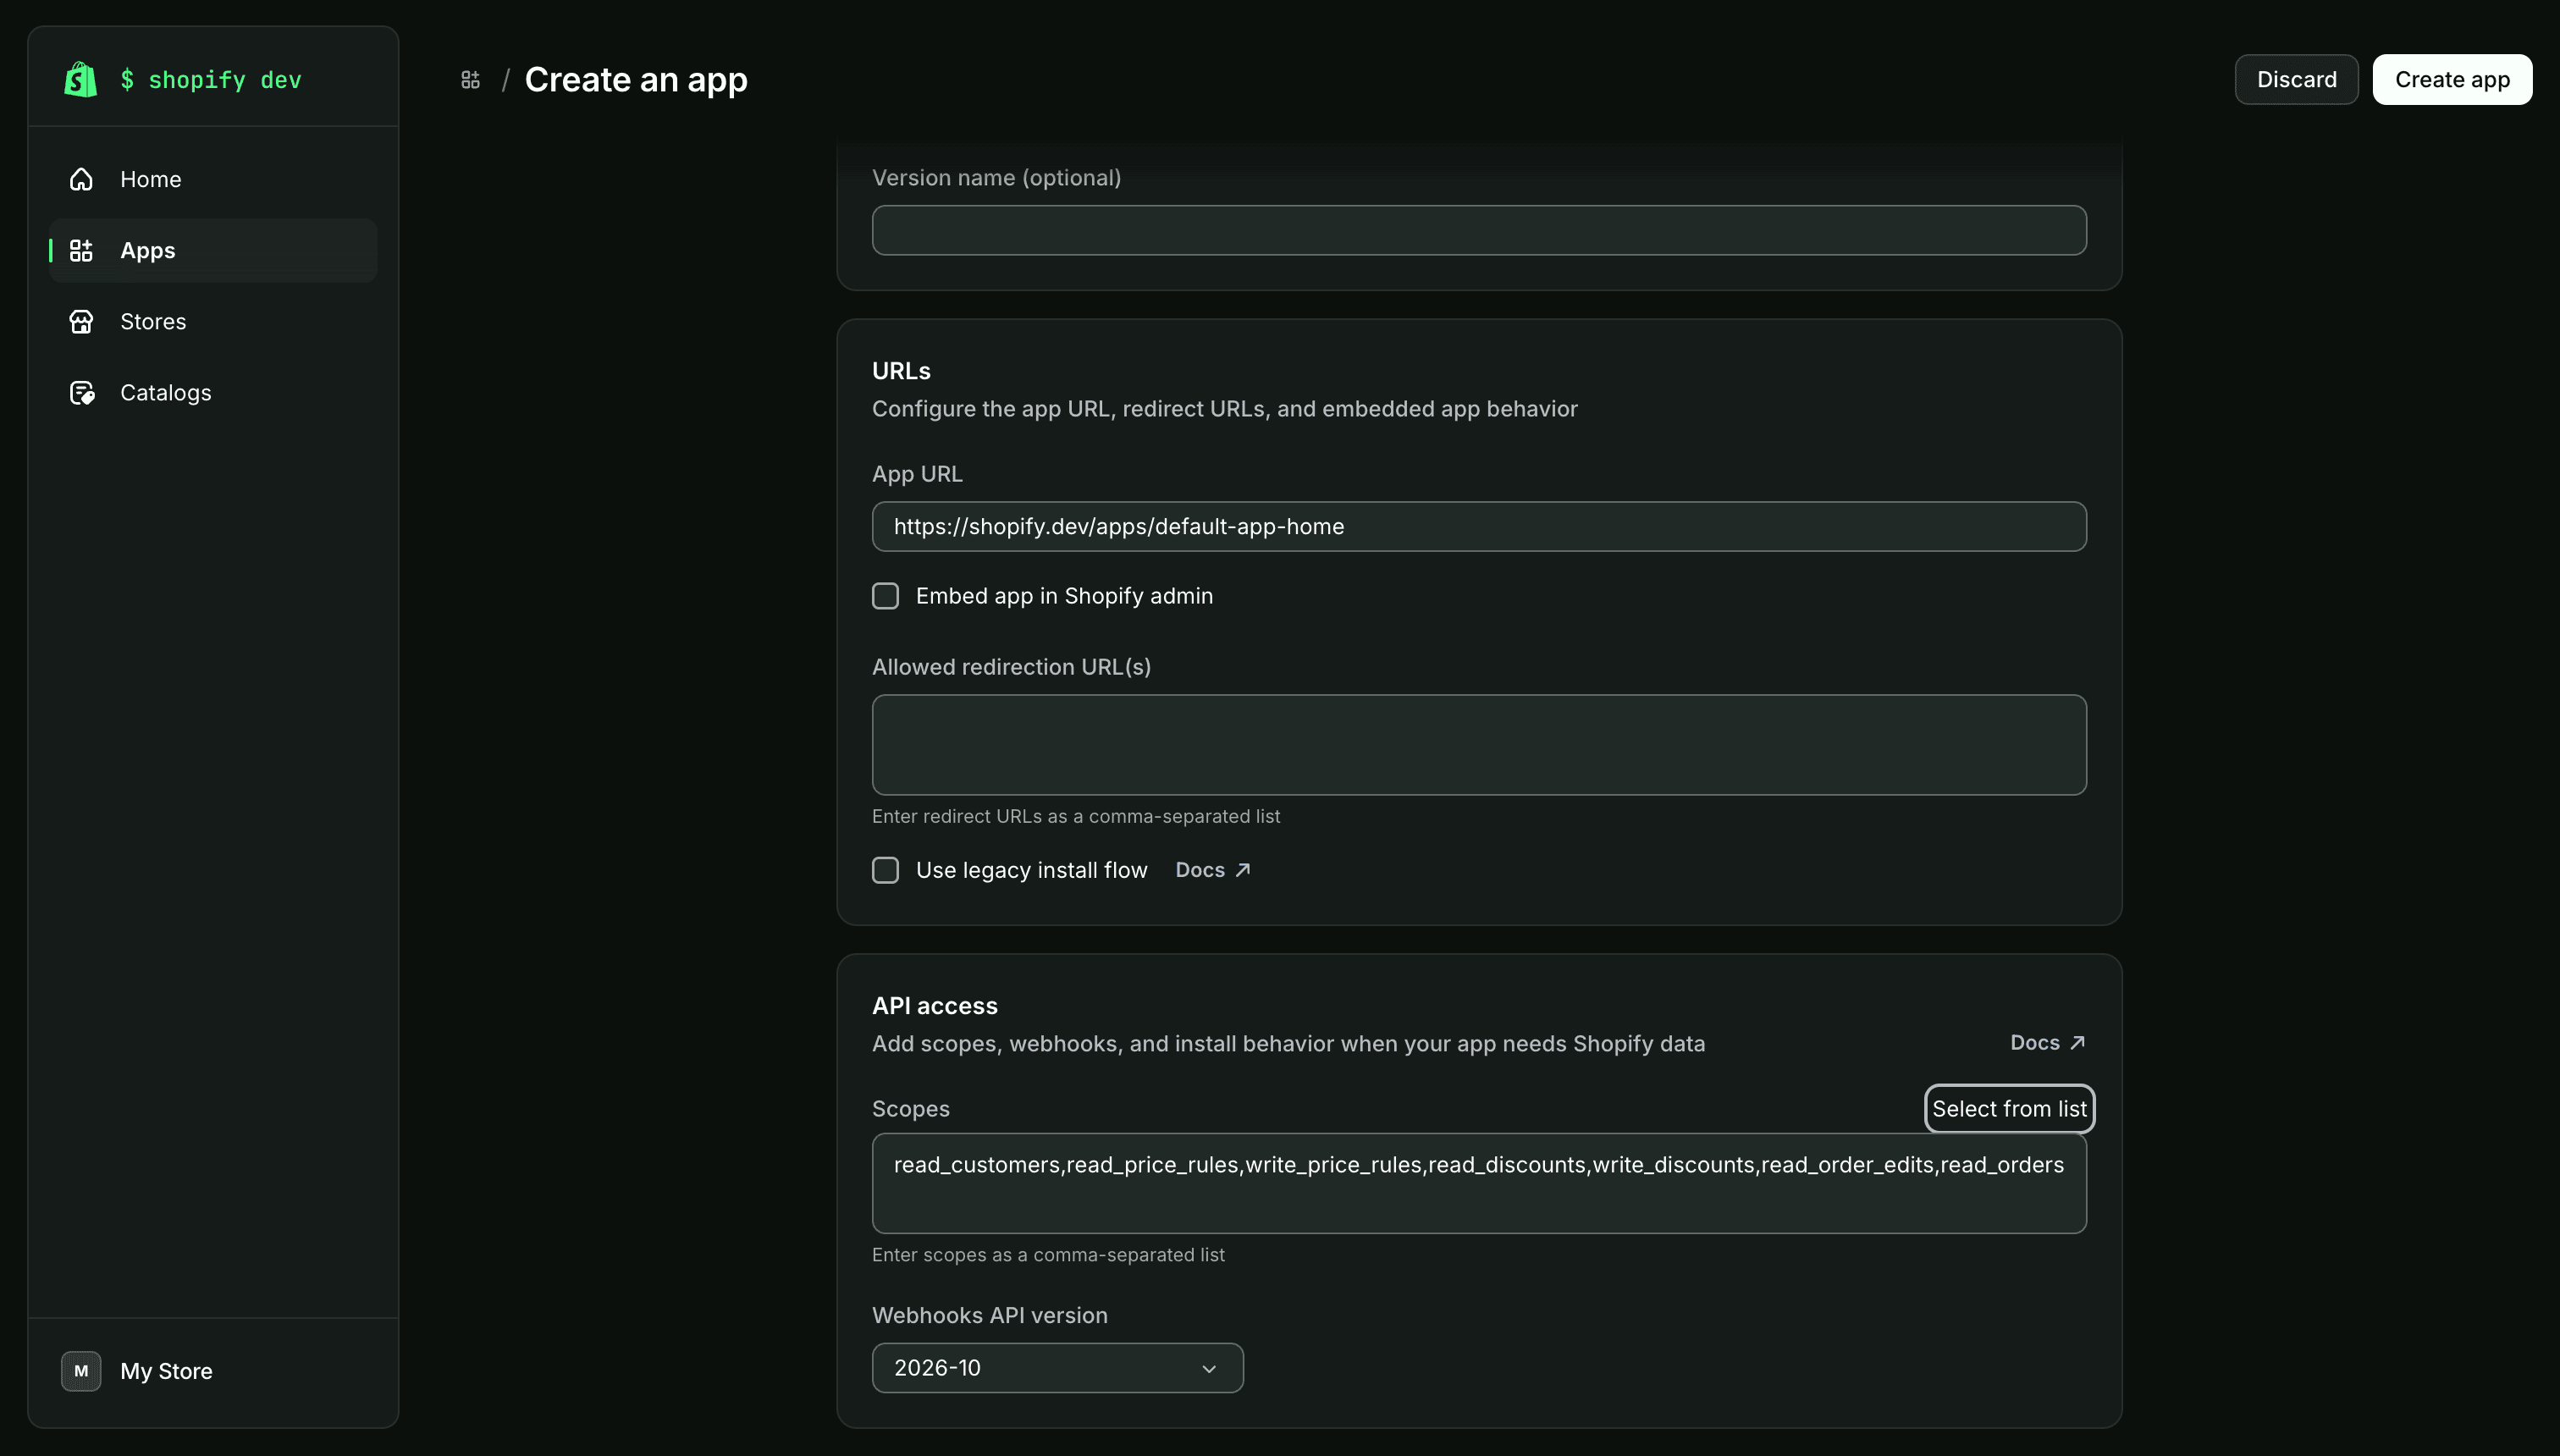2560x1456 pixels.
Task: Check Use legacy install flow box
Action: point(885,870)
